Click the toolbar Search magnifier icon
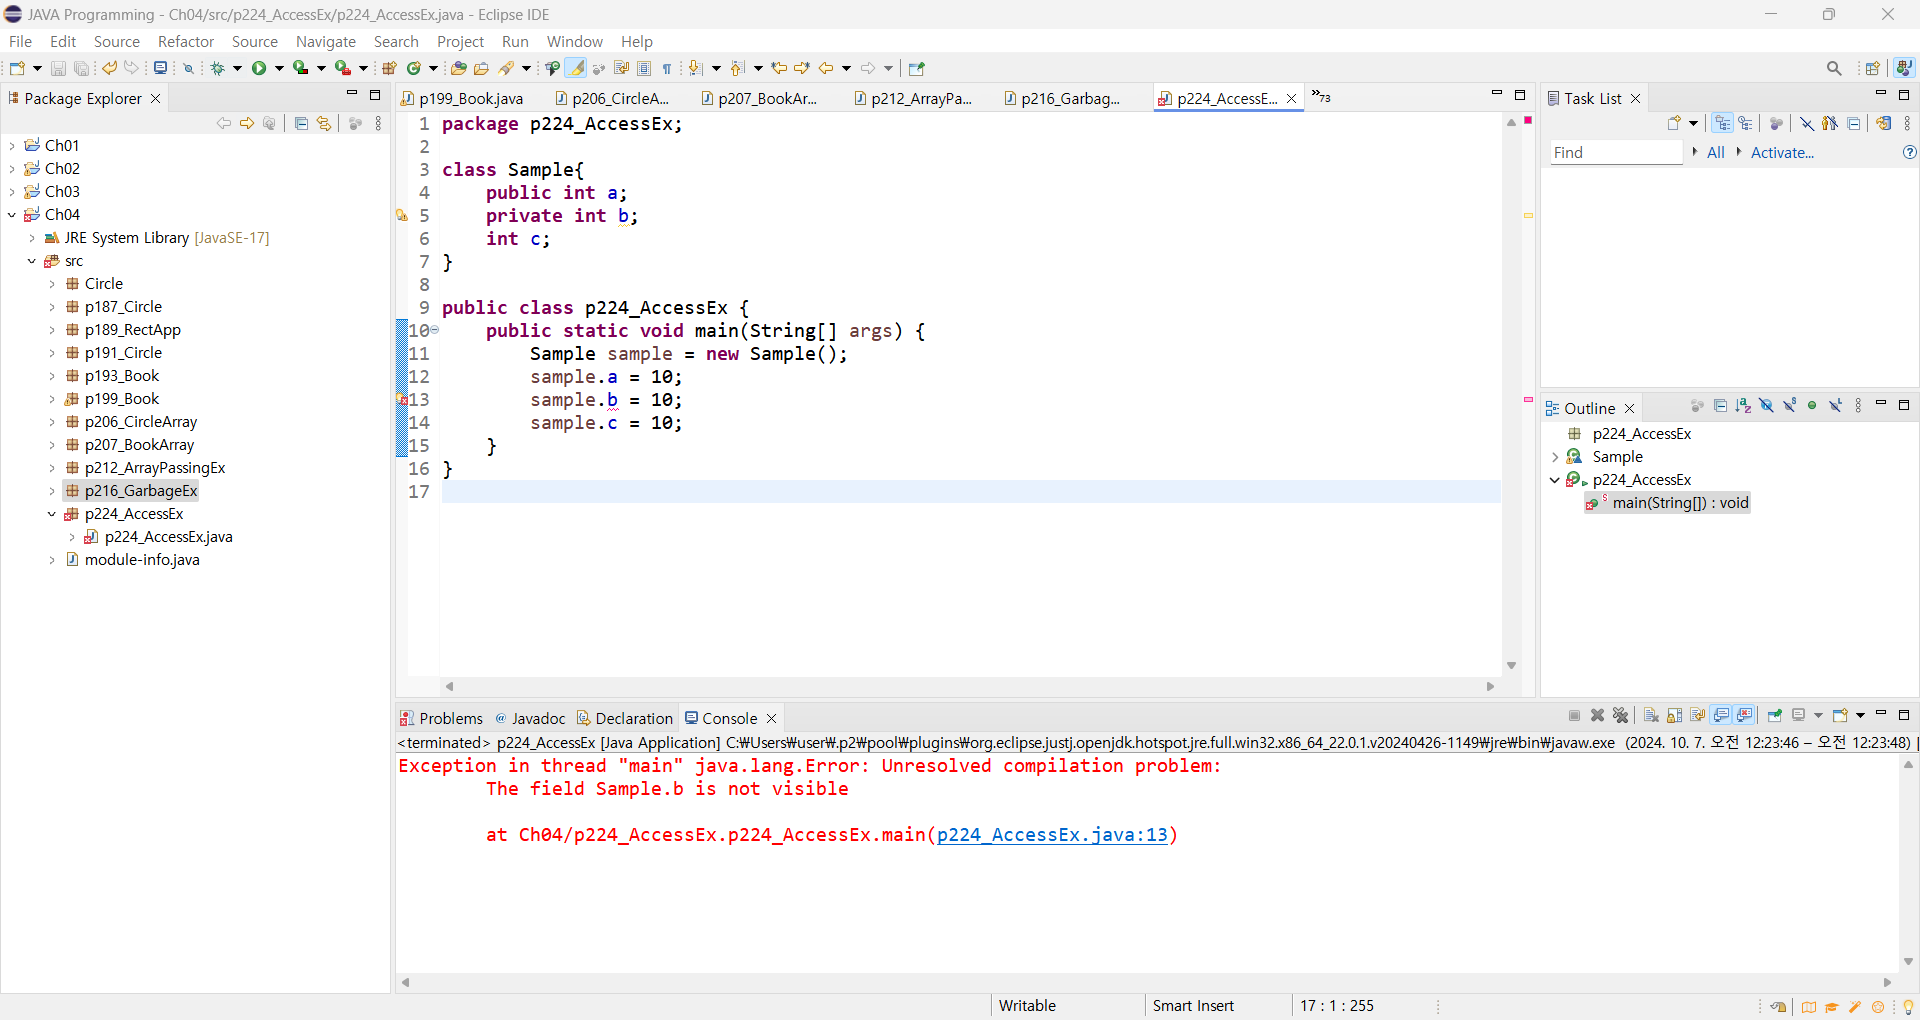Screen dimensions: 1920x1020 [1834, 68]
